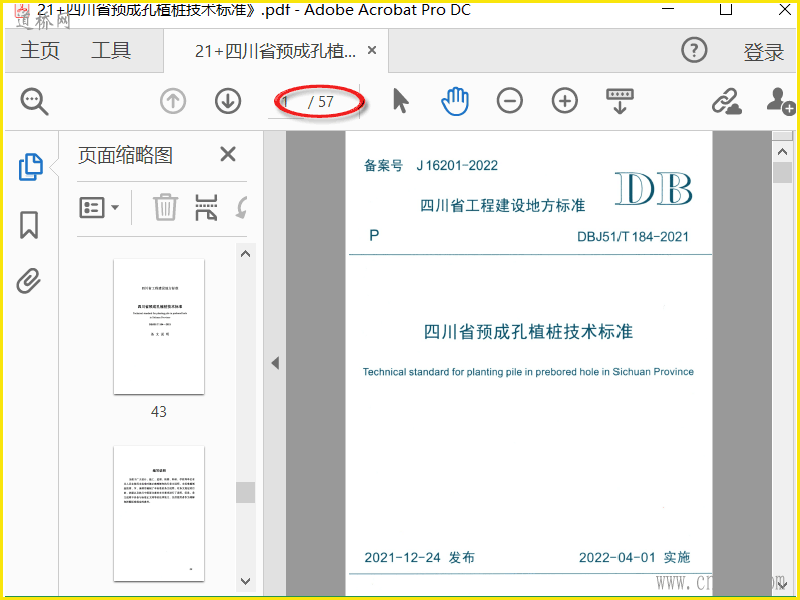Click the page number input field
The image size is (800, 600).
[287, 102]
